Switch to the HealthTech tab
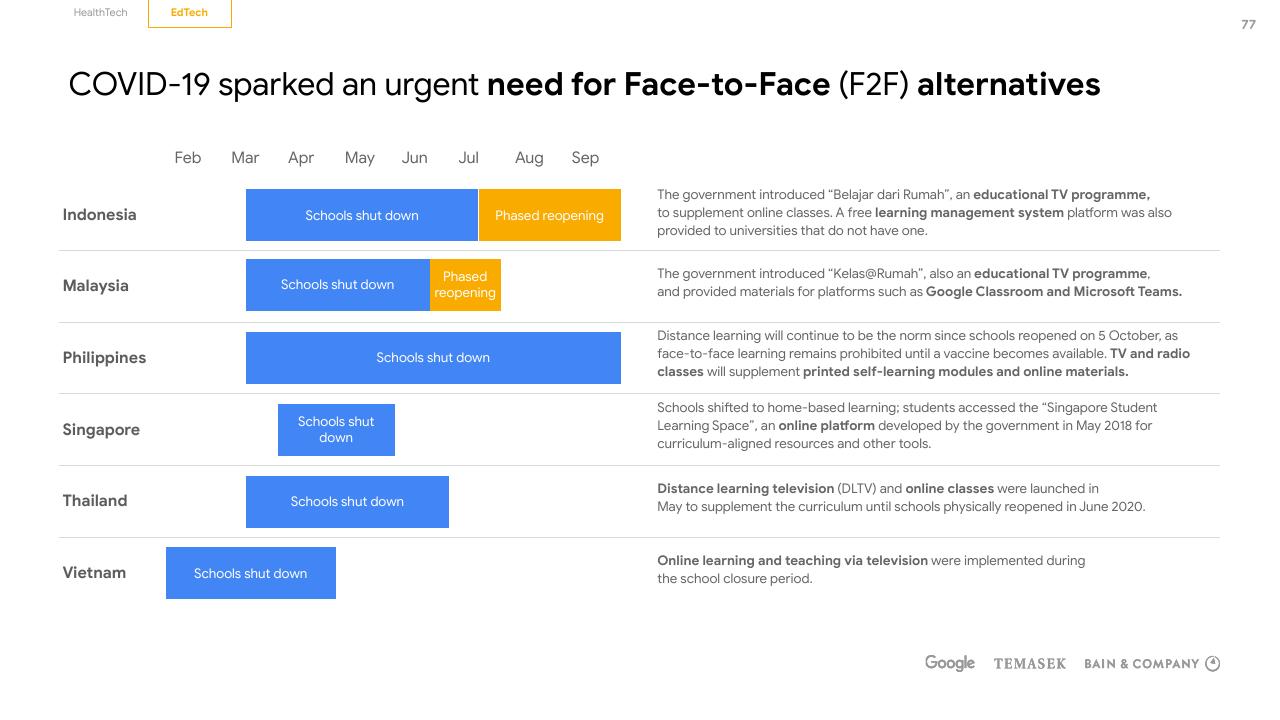Screen dimensions: 1280x720 (100, 13)
